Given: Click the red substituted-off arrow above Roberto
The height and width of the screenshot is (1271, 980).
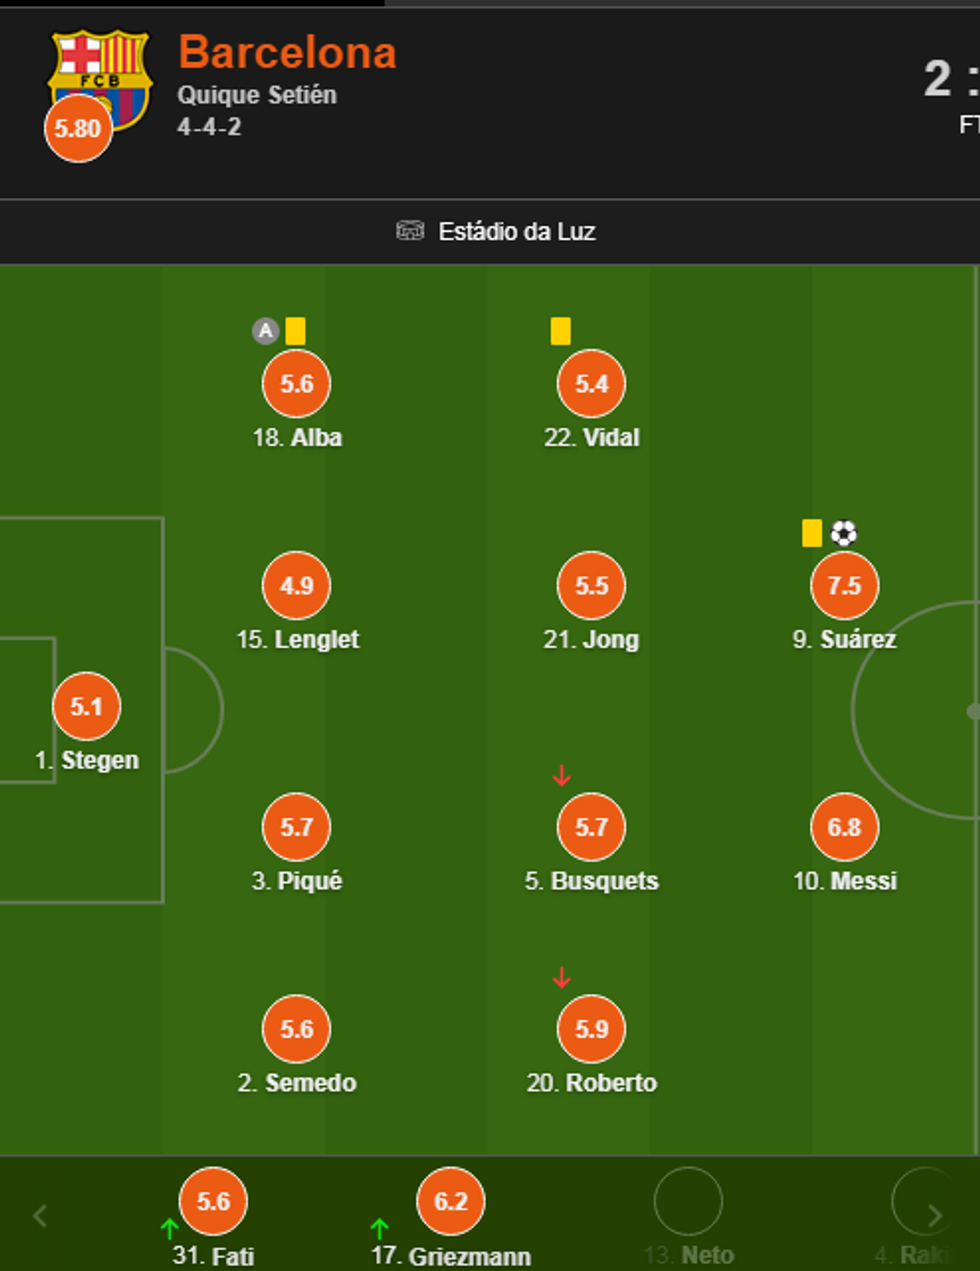Looking at the screenshot, I should tap(562, 977).
